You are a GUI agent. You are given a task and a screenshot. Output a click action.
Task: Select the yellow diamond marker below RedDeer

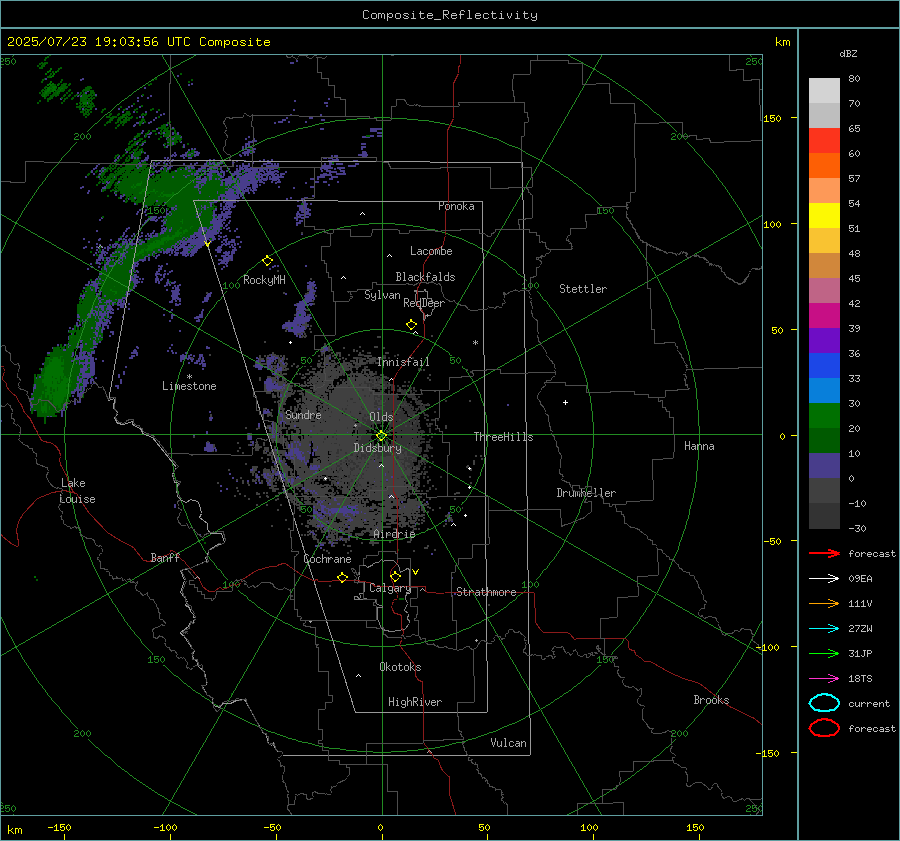coord(412,325)
